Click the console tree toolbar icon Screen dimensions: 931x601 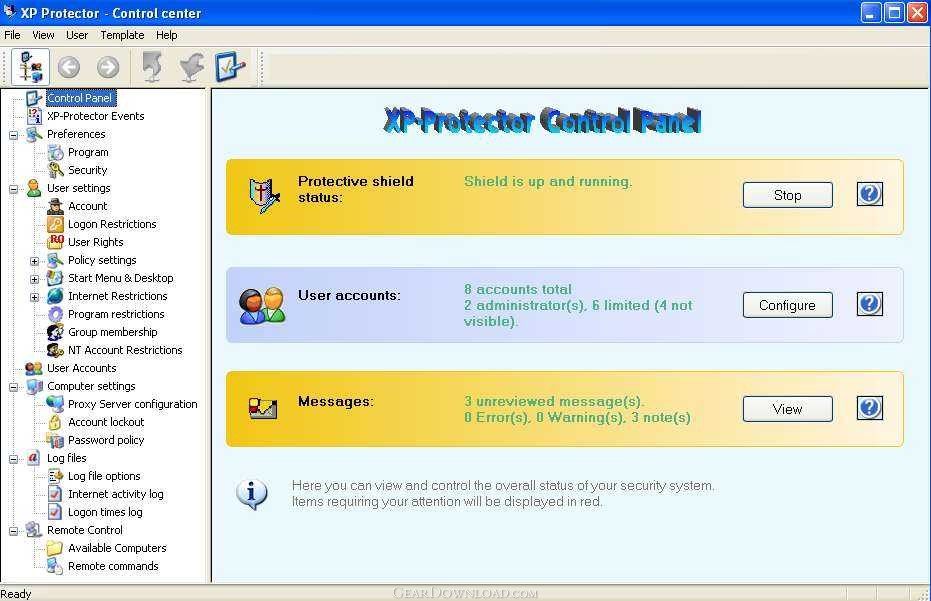coord(30,67)
